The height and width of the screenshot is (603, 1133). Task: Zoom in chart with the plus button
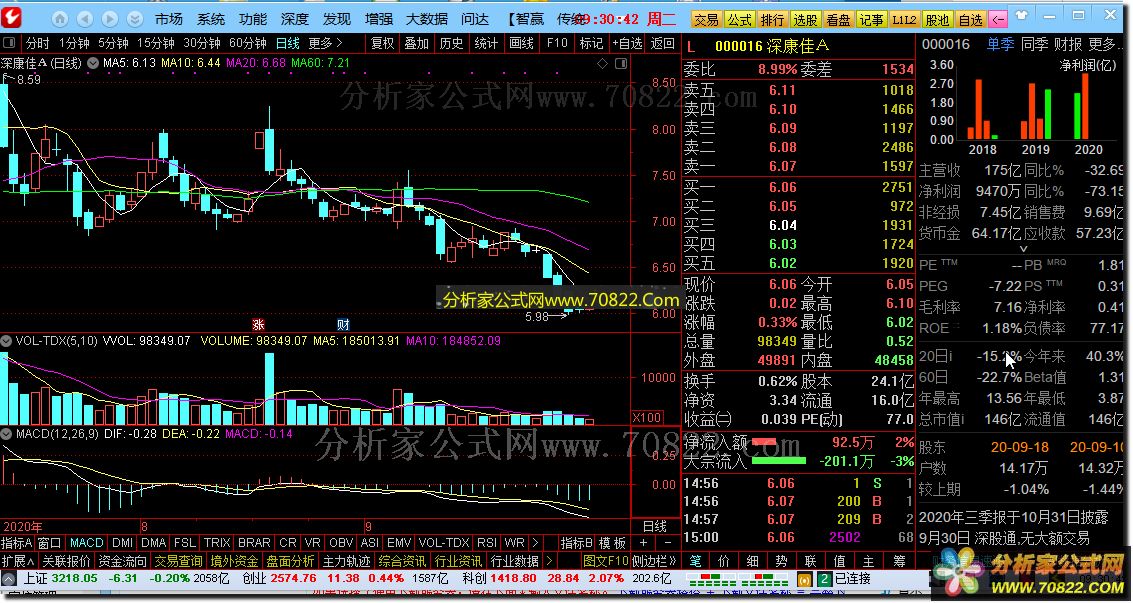tap(642, 542)
